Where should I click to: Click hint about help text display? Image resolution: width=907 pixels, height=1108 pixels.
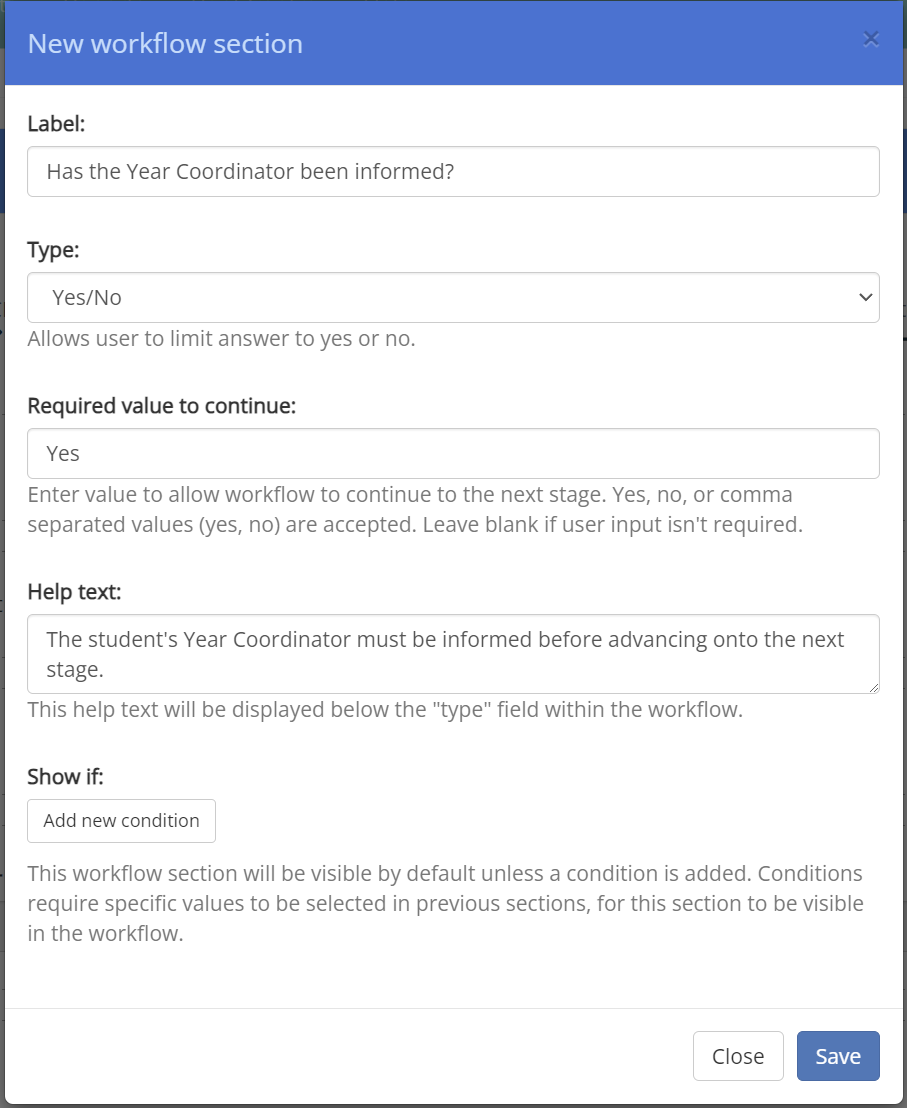(385, 709)
